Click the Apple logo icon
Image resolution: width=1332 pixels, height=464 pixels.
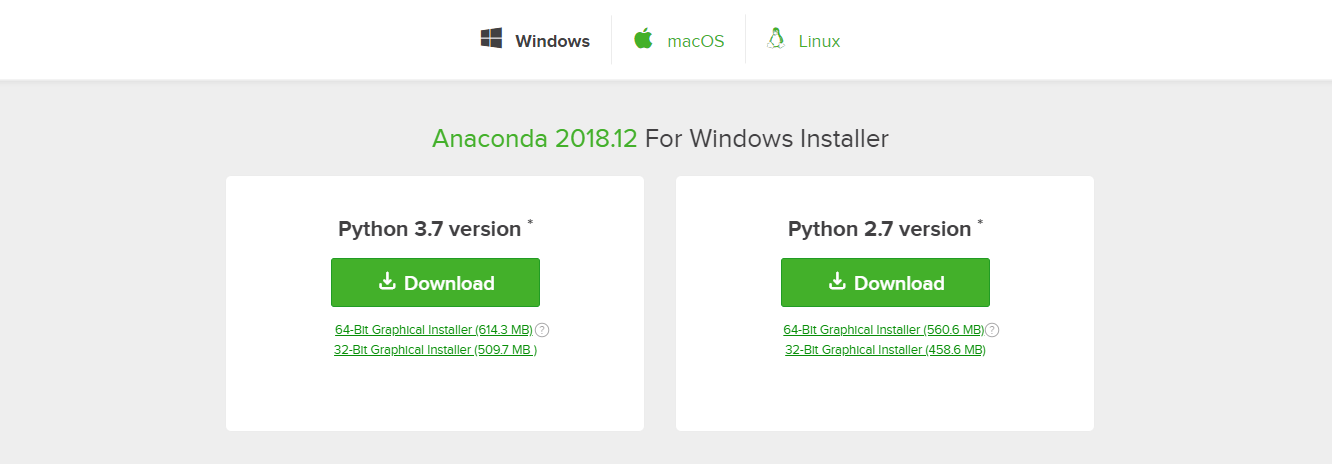point(643,39)
